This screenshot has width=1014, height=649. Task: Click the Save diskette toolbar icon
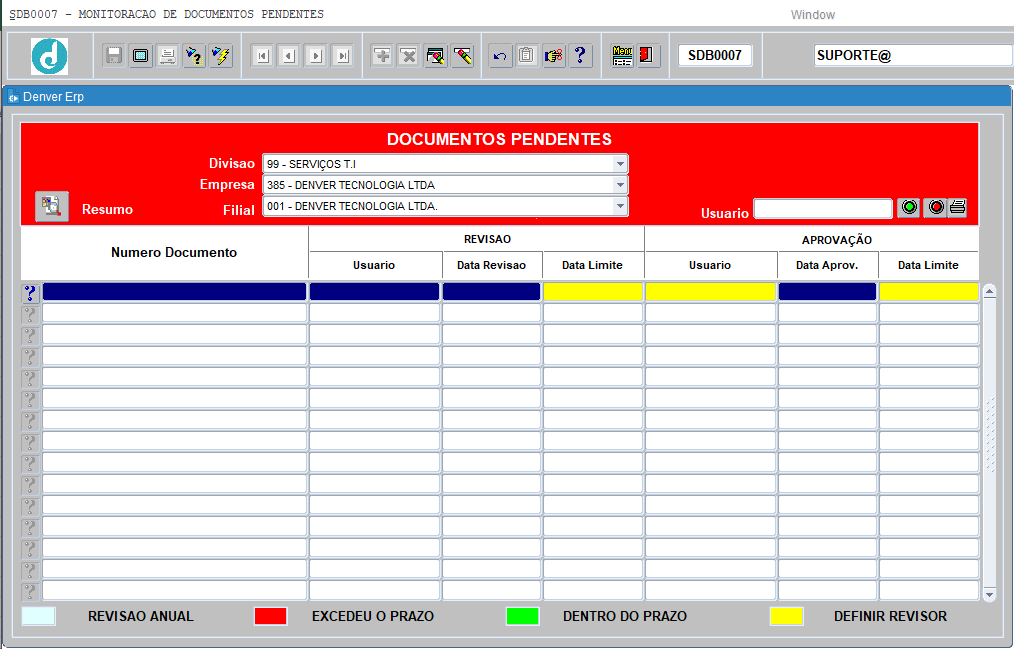[114, 56]
